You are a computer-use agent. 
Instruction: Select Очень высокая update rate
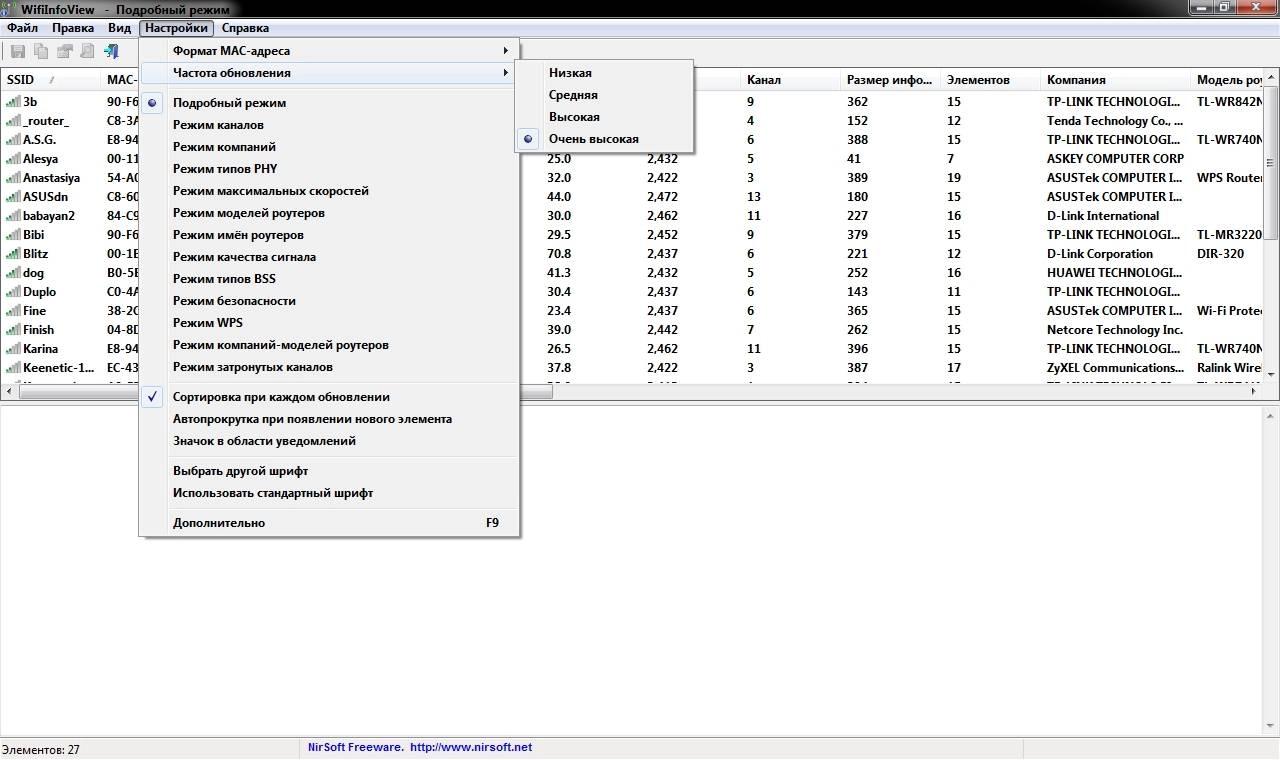point(604,139)
